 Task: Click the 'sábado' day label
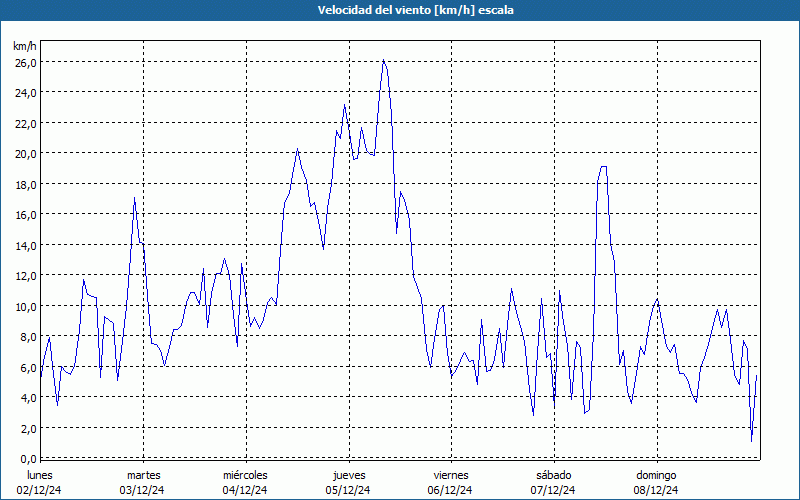554,476
